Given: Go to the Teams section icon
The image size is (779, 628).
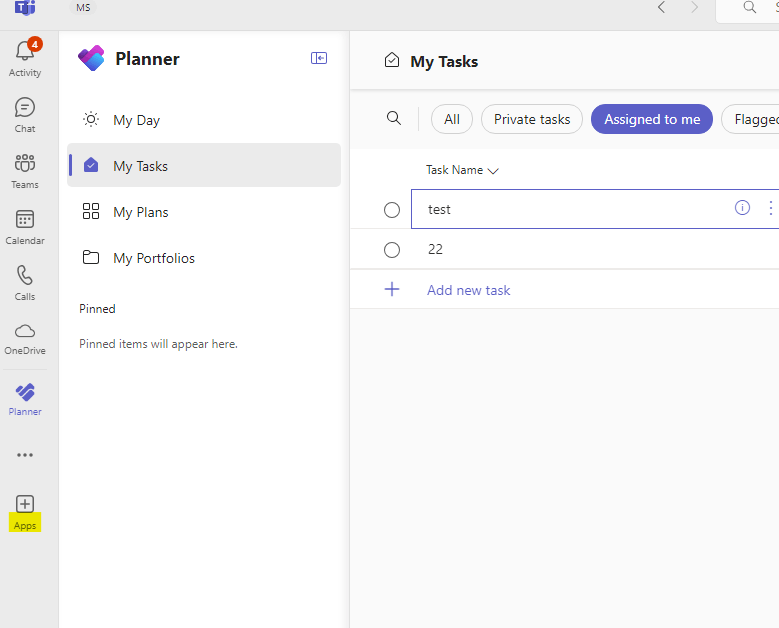Looking at the screenshot, I should click(25, 163).
